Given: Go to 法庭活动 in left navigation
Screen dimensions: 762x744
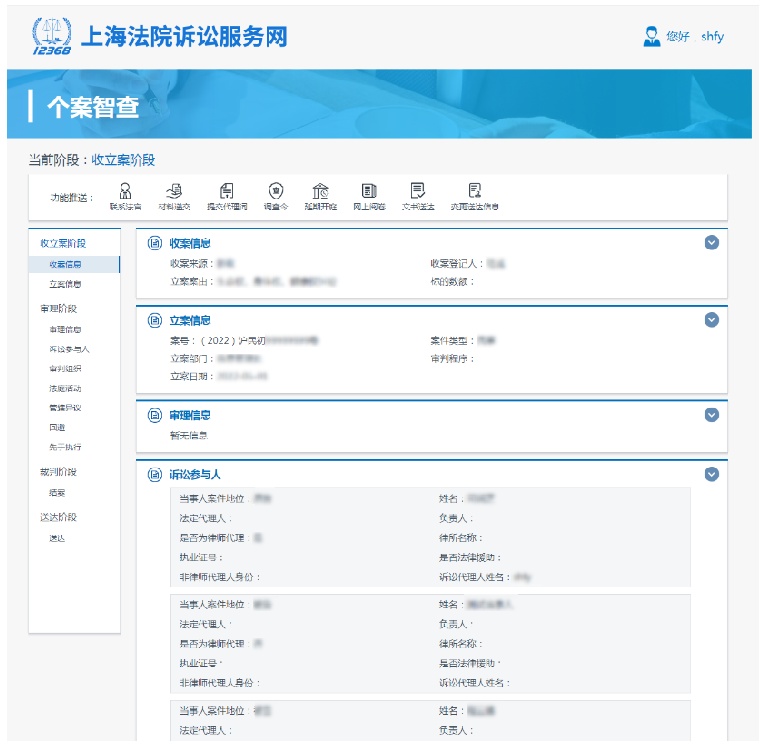Looking at the screenshot, I should [x=65, y=388].
